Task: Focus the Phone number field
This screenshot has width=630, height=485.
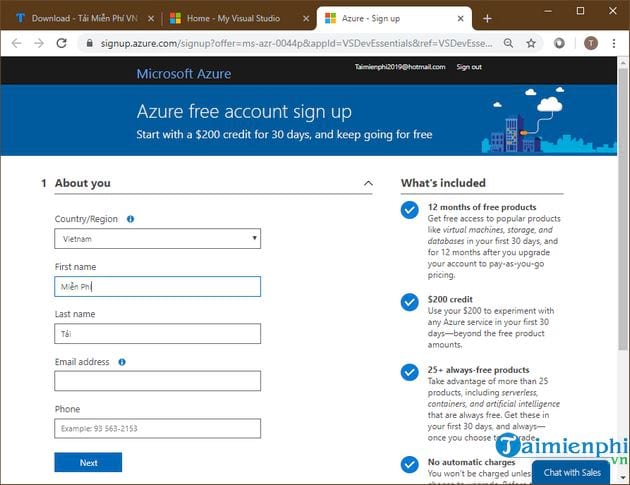Action: (x=158, y=428)
